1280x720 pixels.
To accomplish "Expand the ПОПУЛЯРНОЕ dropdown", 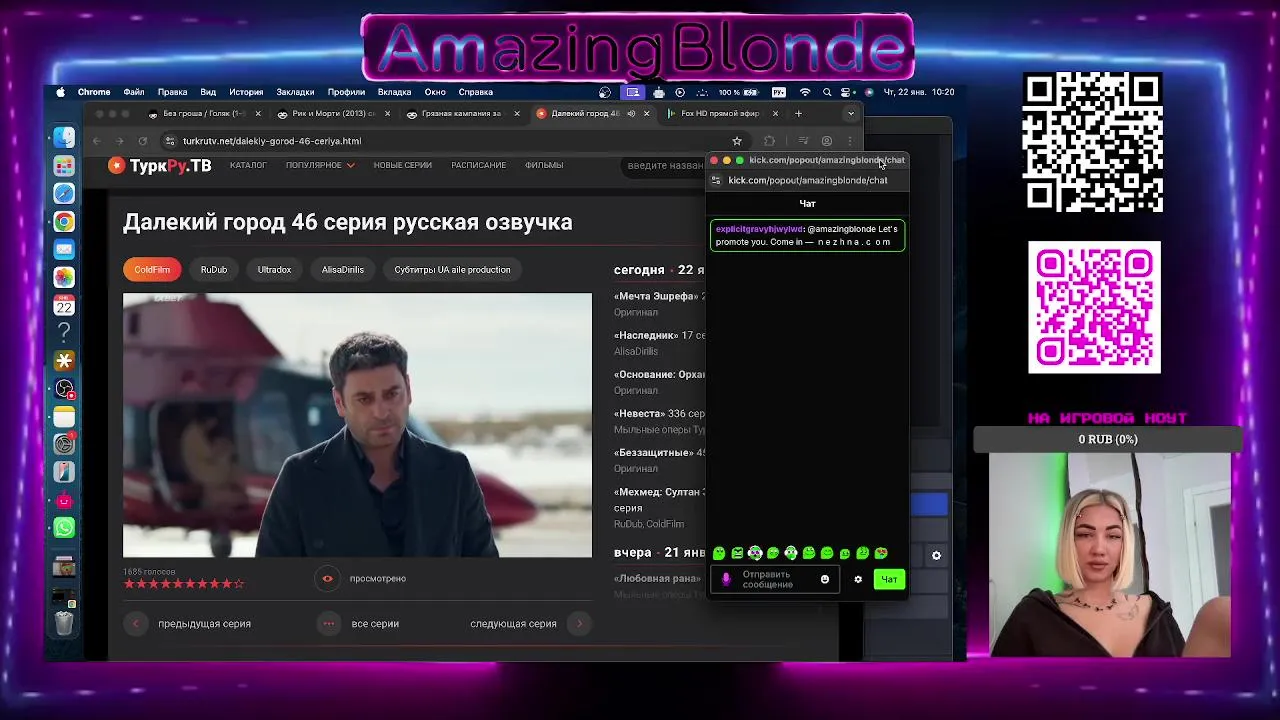I will (x=320, y=165).
